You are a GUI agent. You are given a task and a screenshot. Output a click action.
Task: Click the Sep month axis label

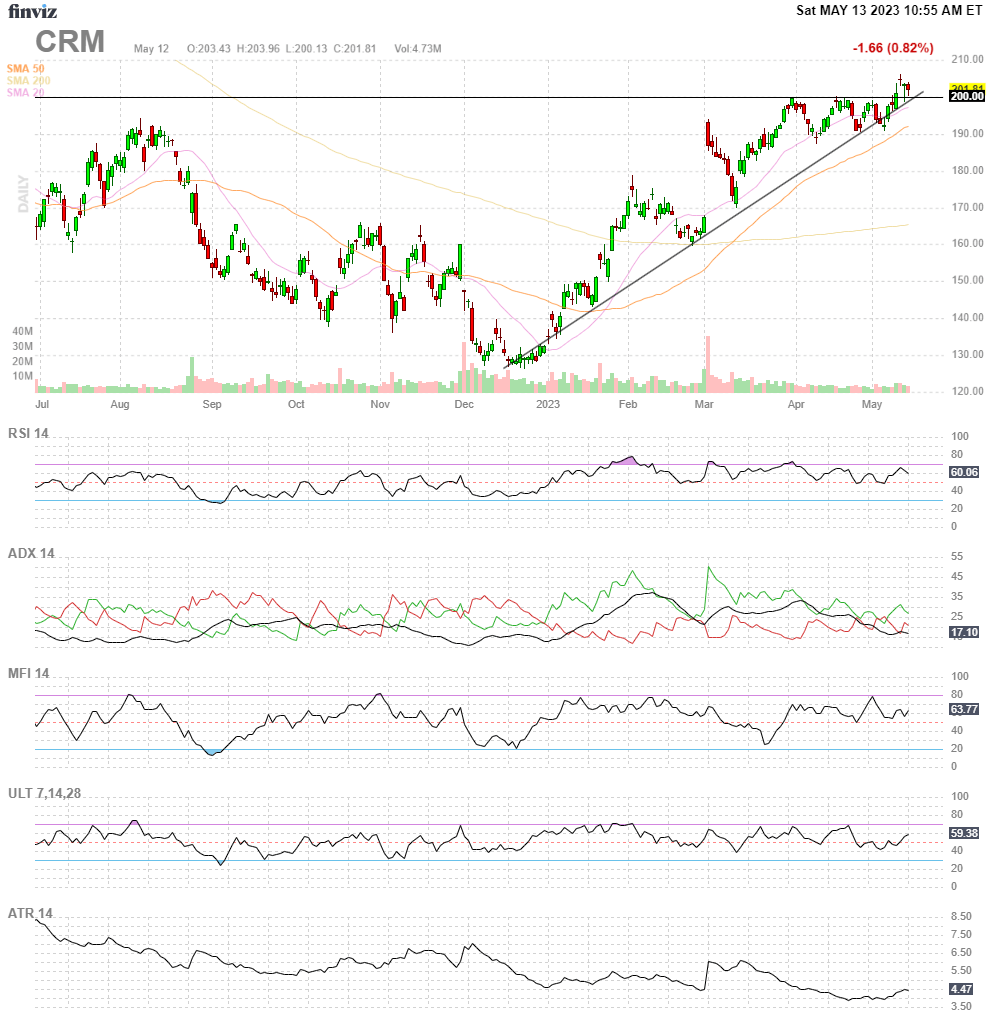click(x=212, y=404)
